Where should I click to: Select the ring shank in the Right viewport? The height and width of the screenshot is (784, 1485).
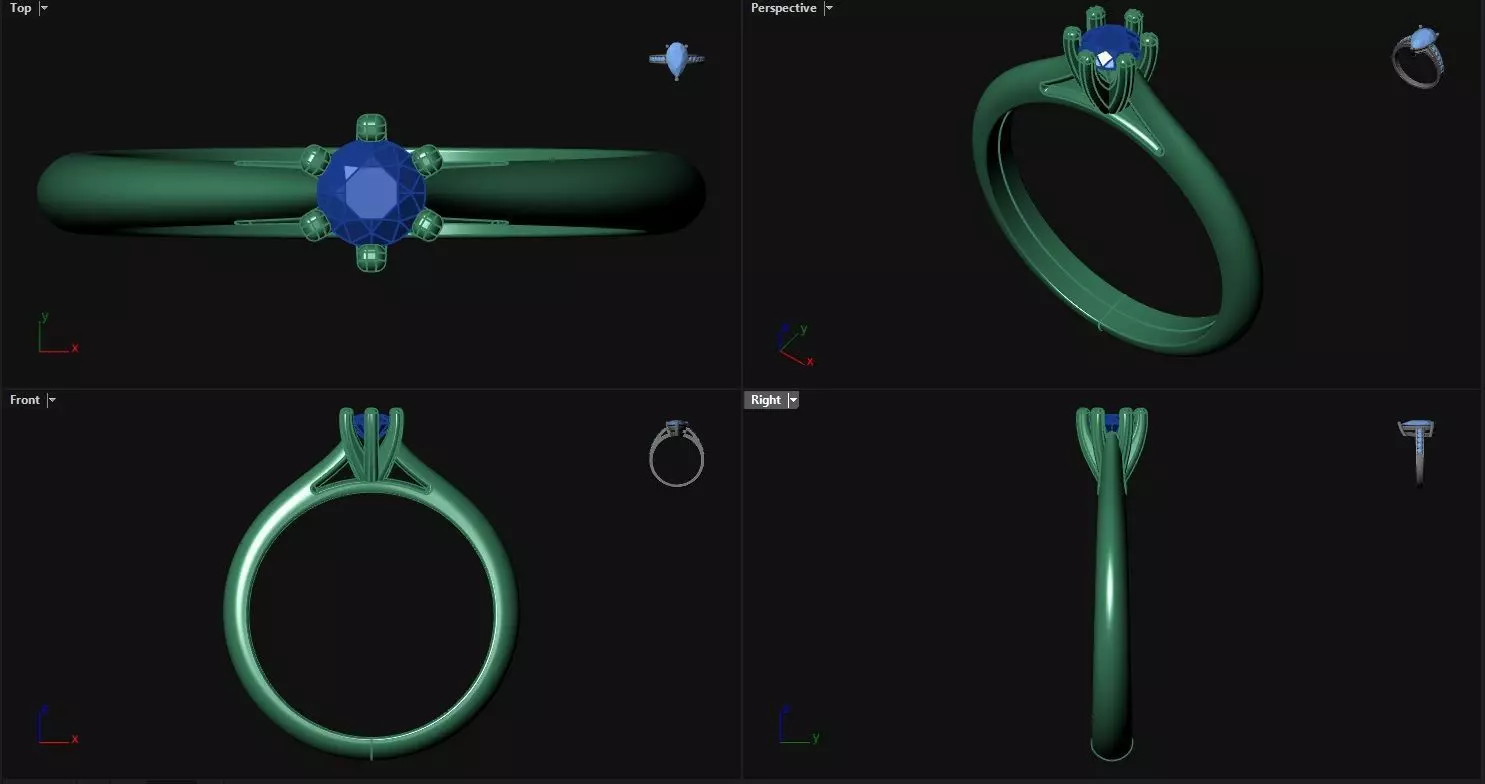[1112, 600]
